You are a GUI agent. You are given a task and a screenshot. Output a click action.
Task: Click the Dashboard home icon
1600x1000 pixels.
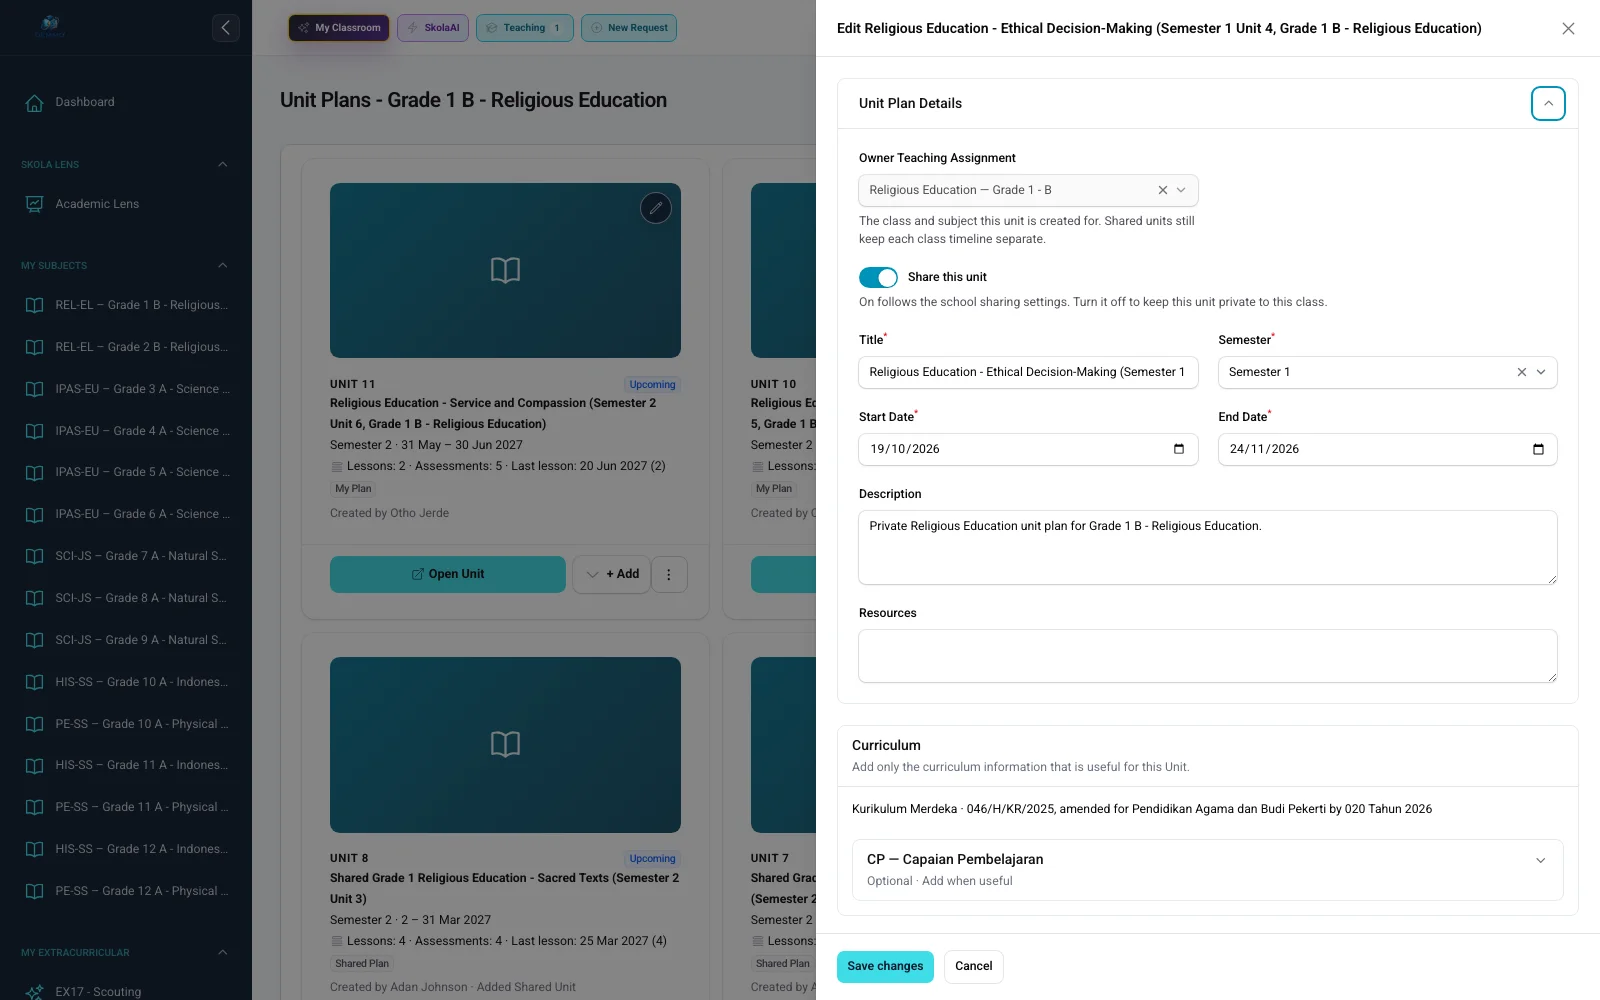pos(34,103)
